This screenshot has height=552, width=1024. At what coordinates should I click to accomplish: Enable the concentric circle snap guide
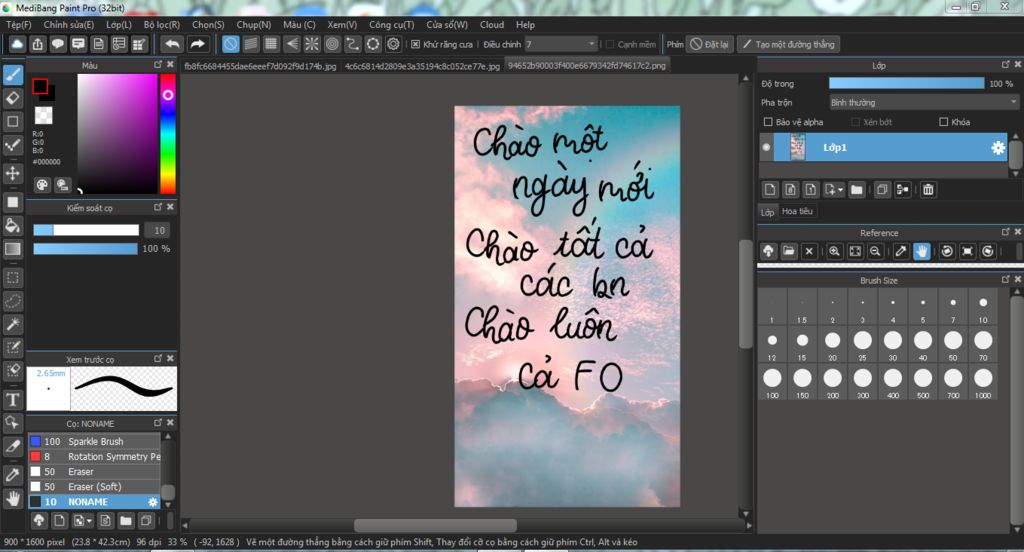[x=332, y=44]
